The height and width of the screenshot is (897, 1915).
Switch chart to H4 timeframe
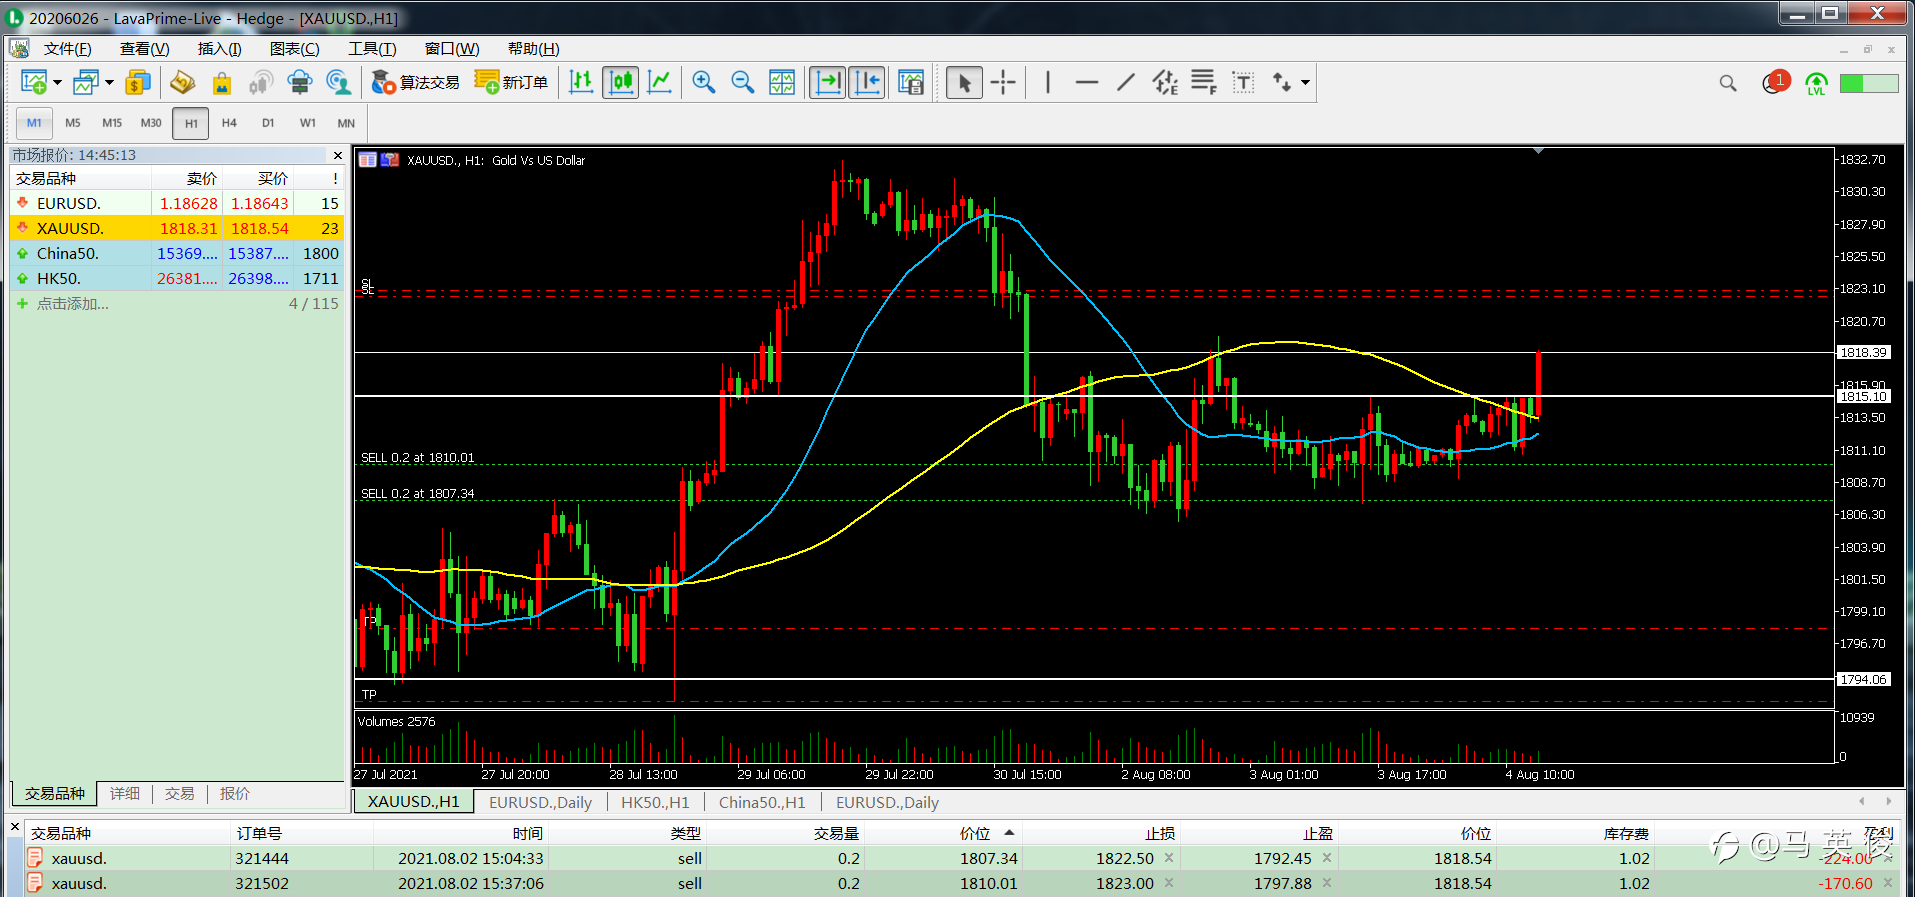coord(229,123)
